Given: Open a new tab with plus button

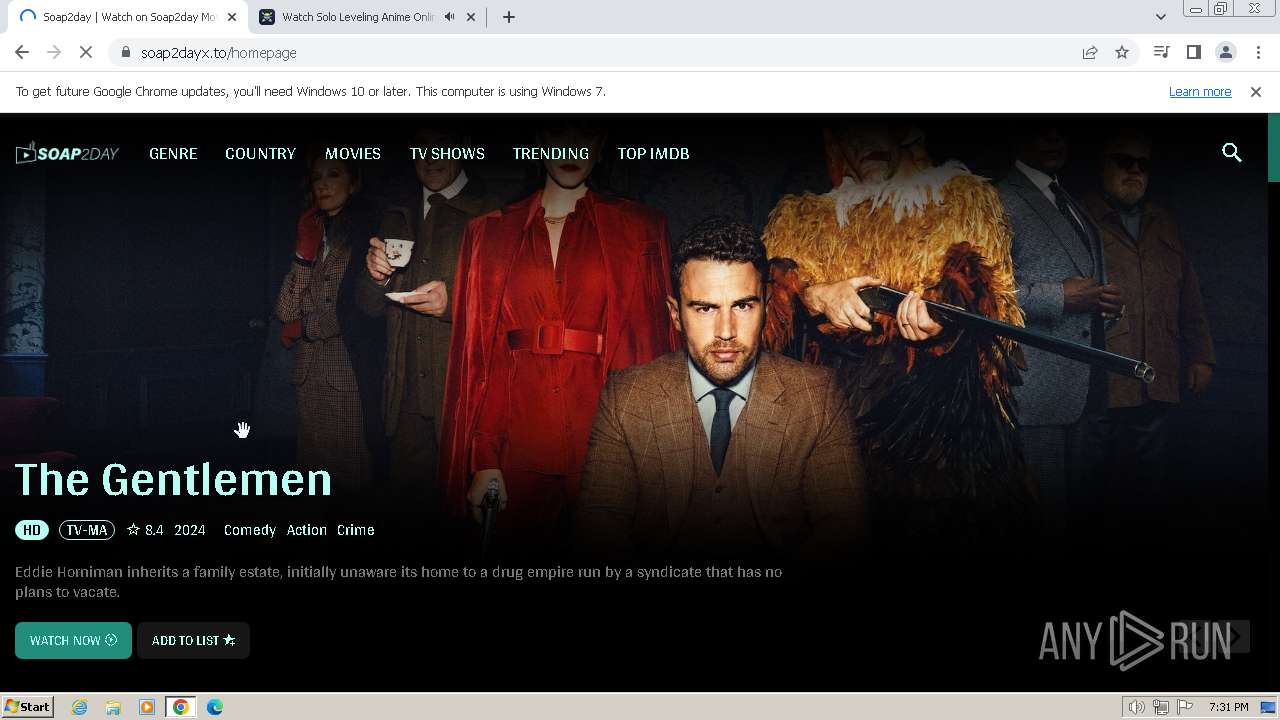Looking at the screenshot, I should [x=508, y=17].
